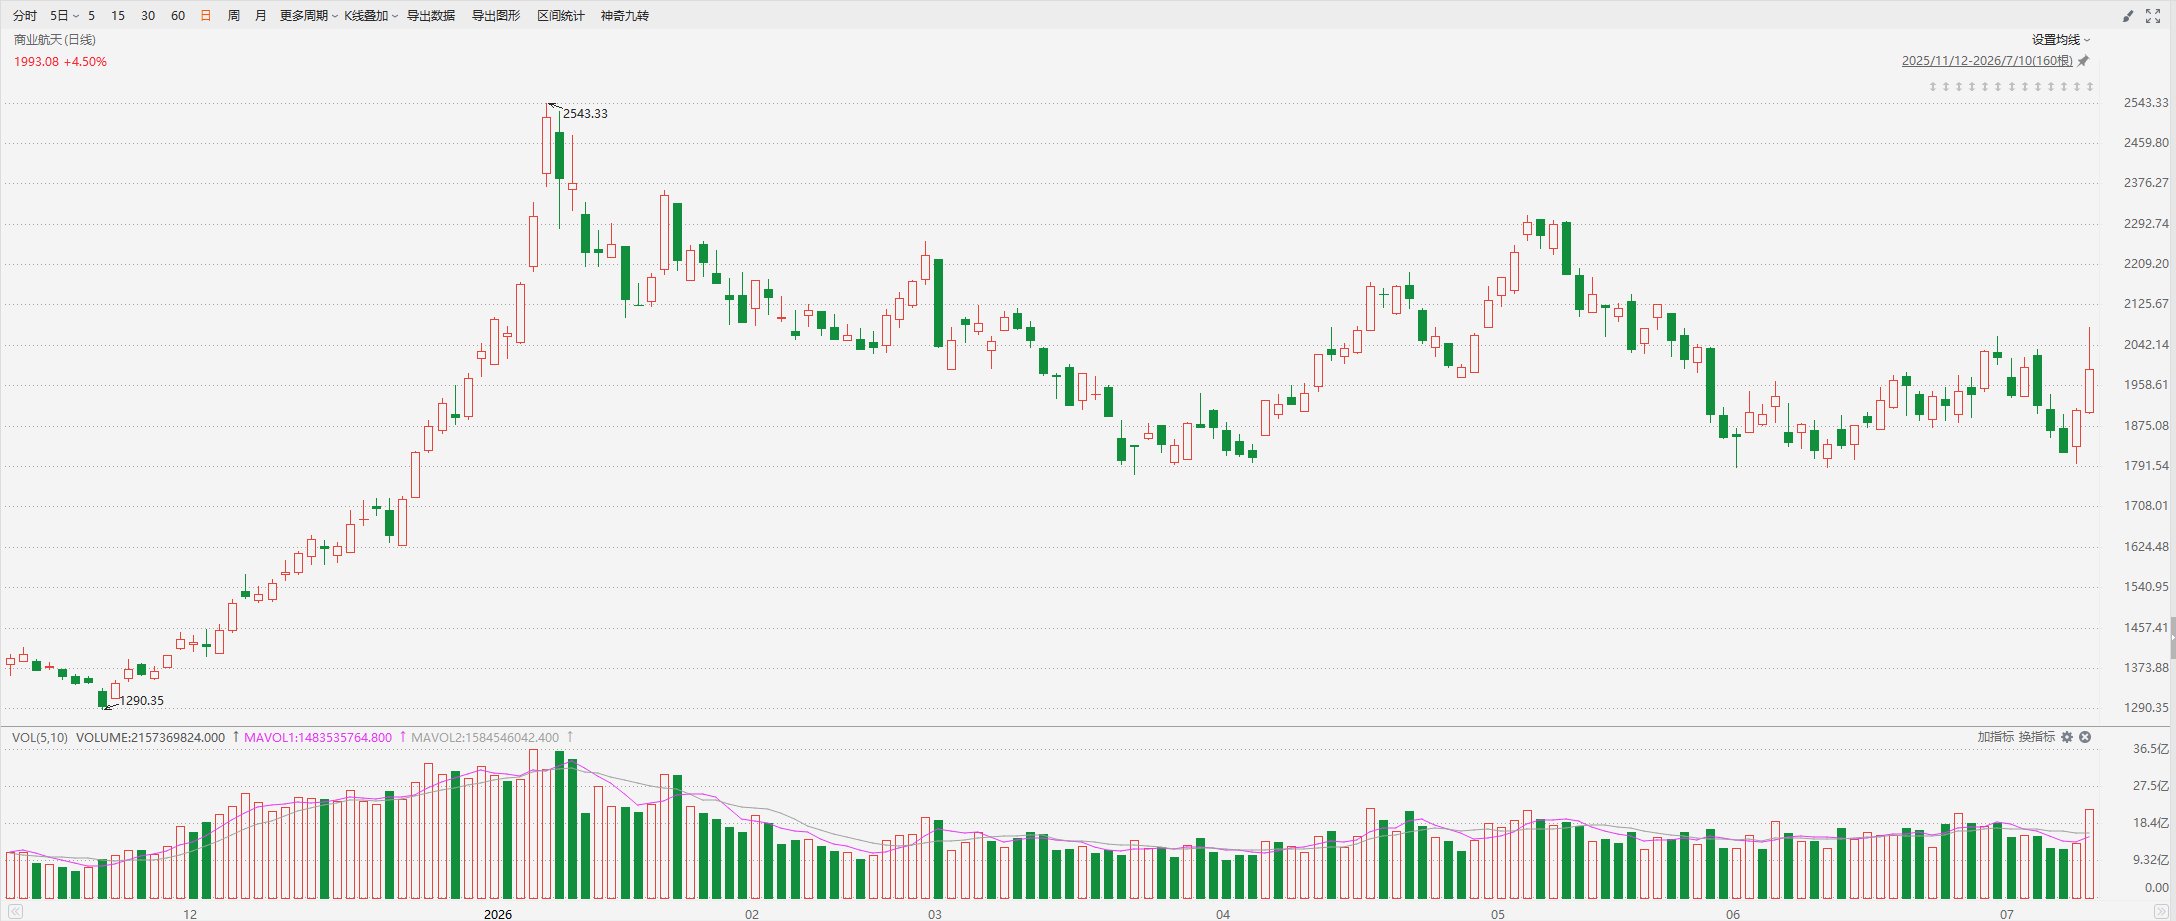Click the first event marker arrow icon
This screenshot has height=921, width=2176.
[x=1933, y=87]
